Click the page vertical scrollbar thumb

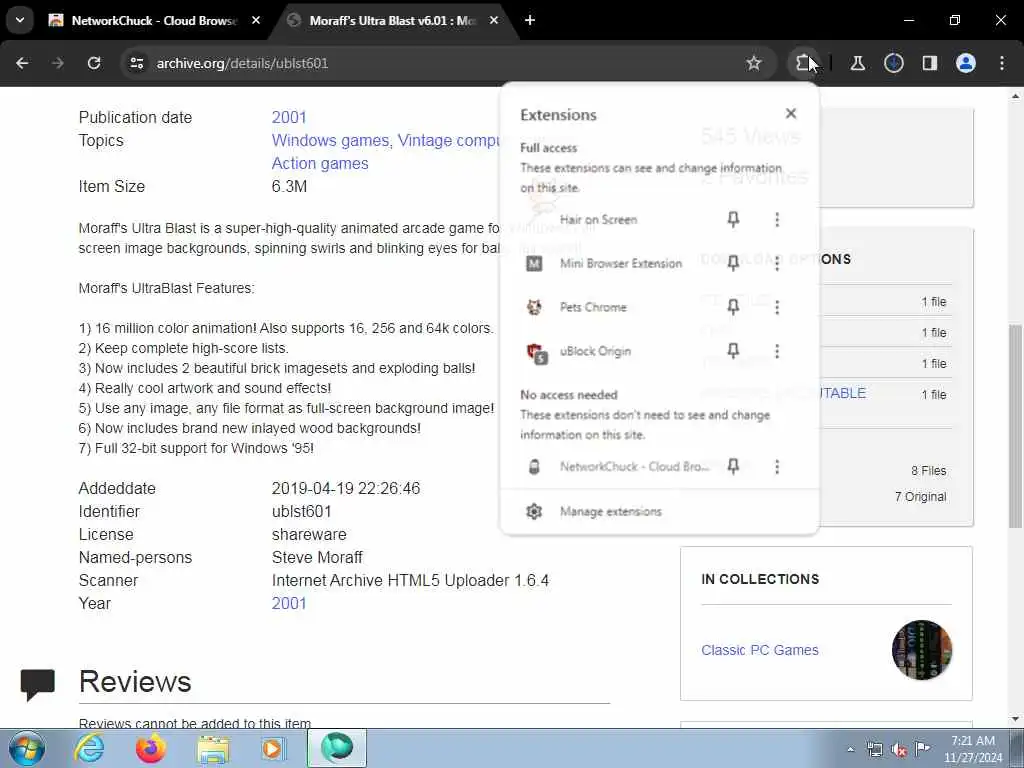click(1016, 426)
